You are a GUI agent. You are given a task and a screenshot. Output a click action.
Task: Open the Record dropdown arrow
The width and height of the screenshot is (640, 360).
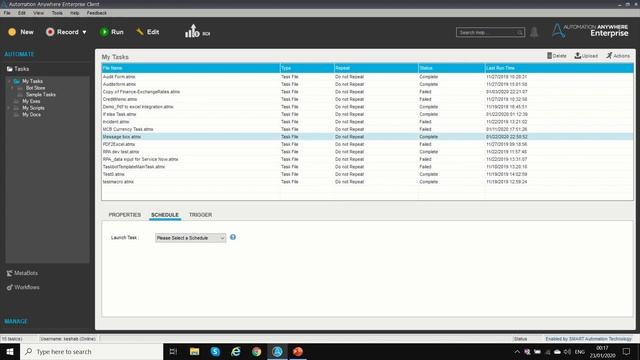[x=84, y=32]
